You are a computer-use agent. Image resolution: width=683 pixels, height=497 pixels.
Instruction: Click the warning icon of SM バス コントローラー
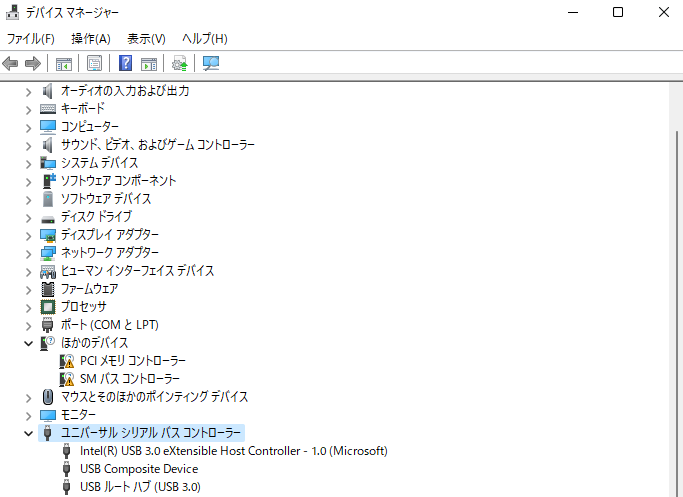pos(67,379)
